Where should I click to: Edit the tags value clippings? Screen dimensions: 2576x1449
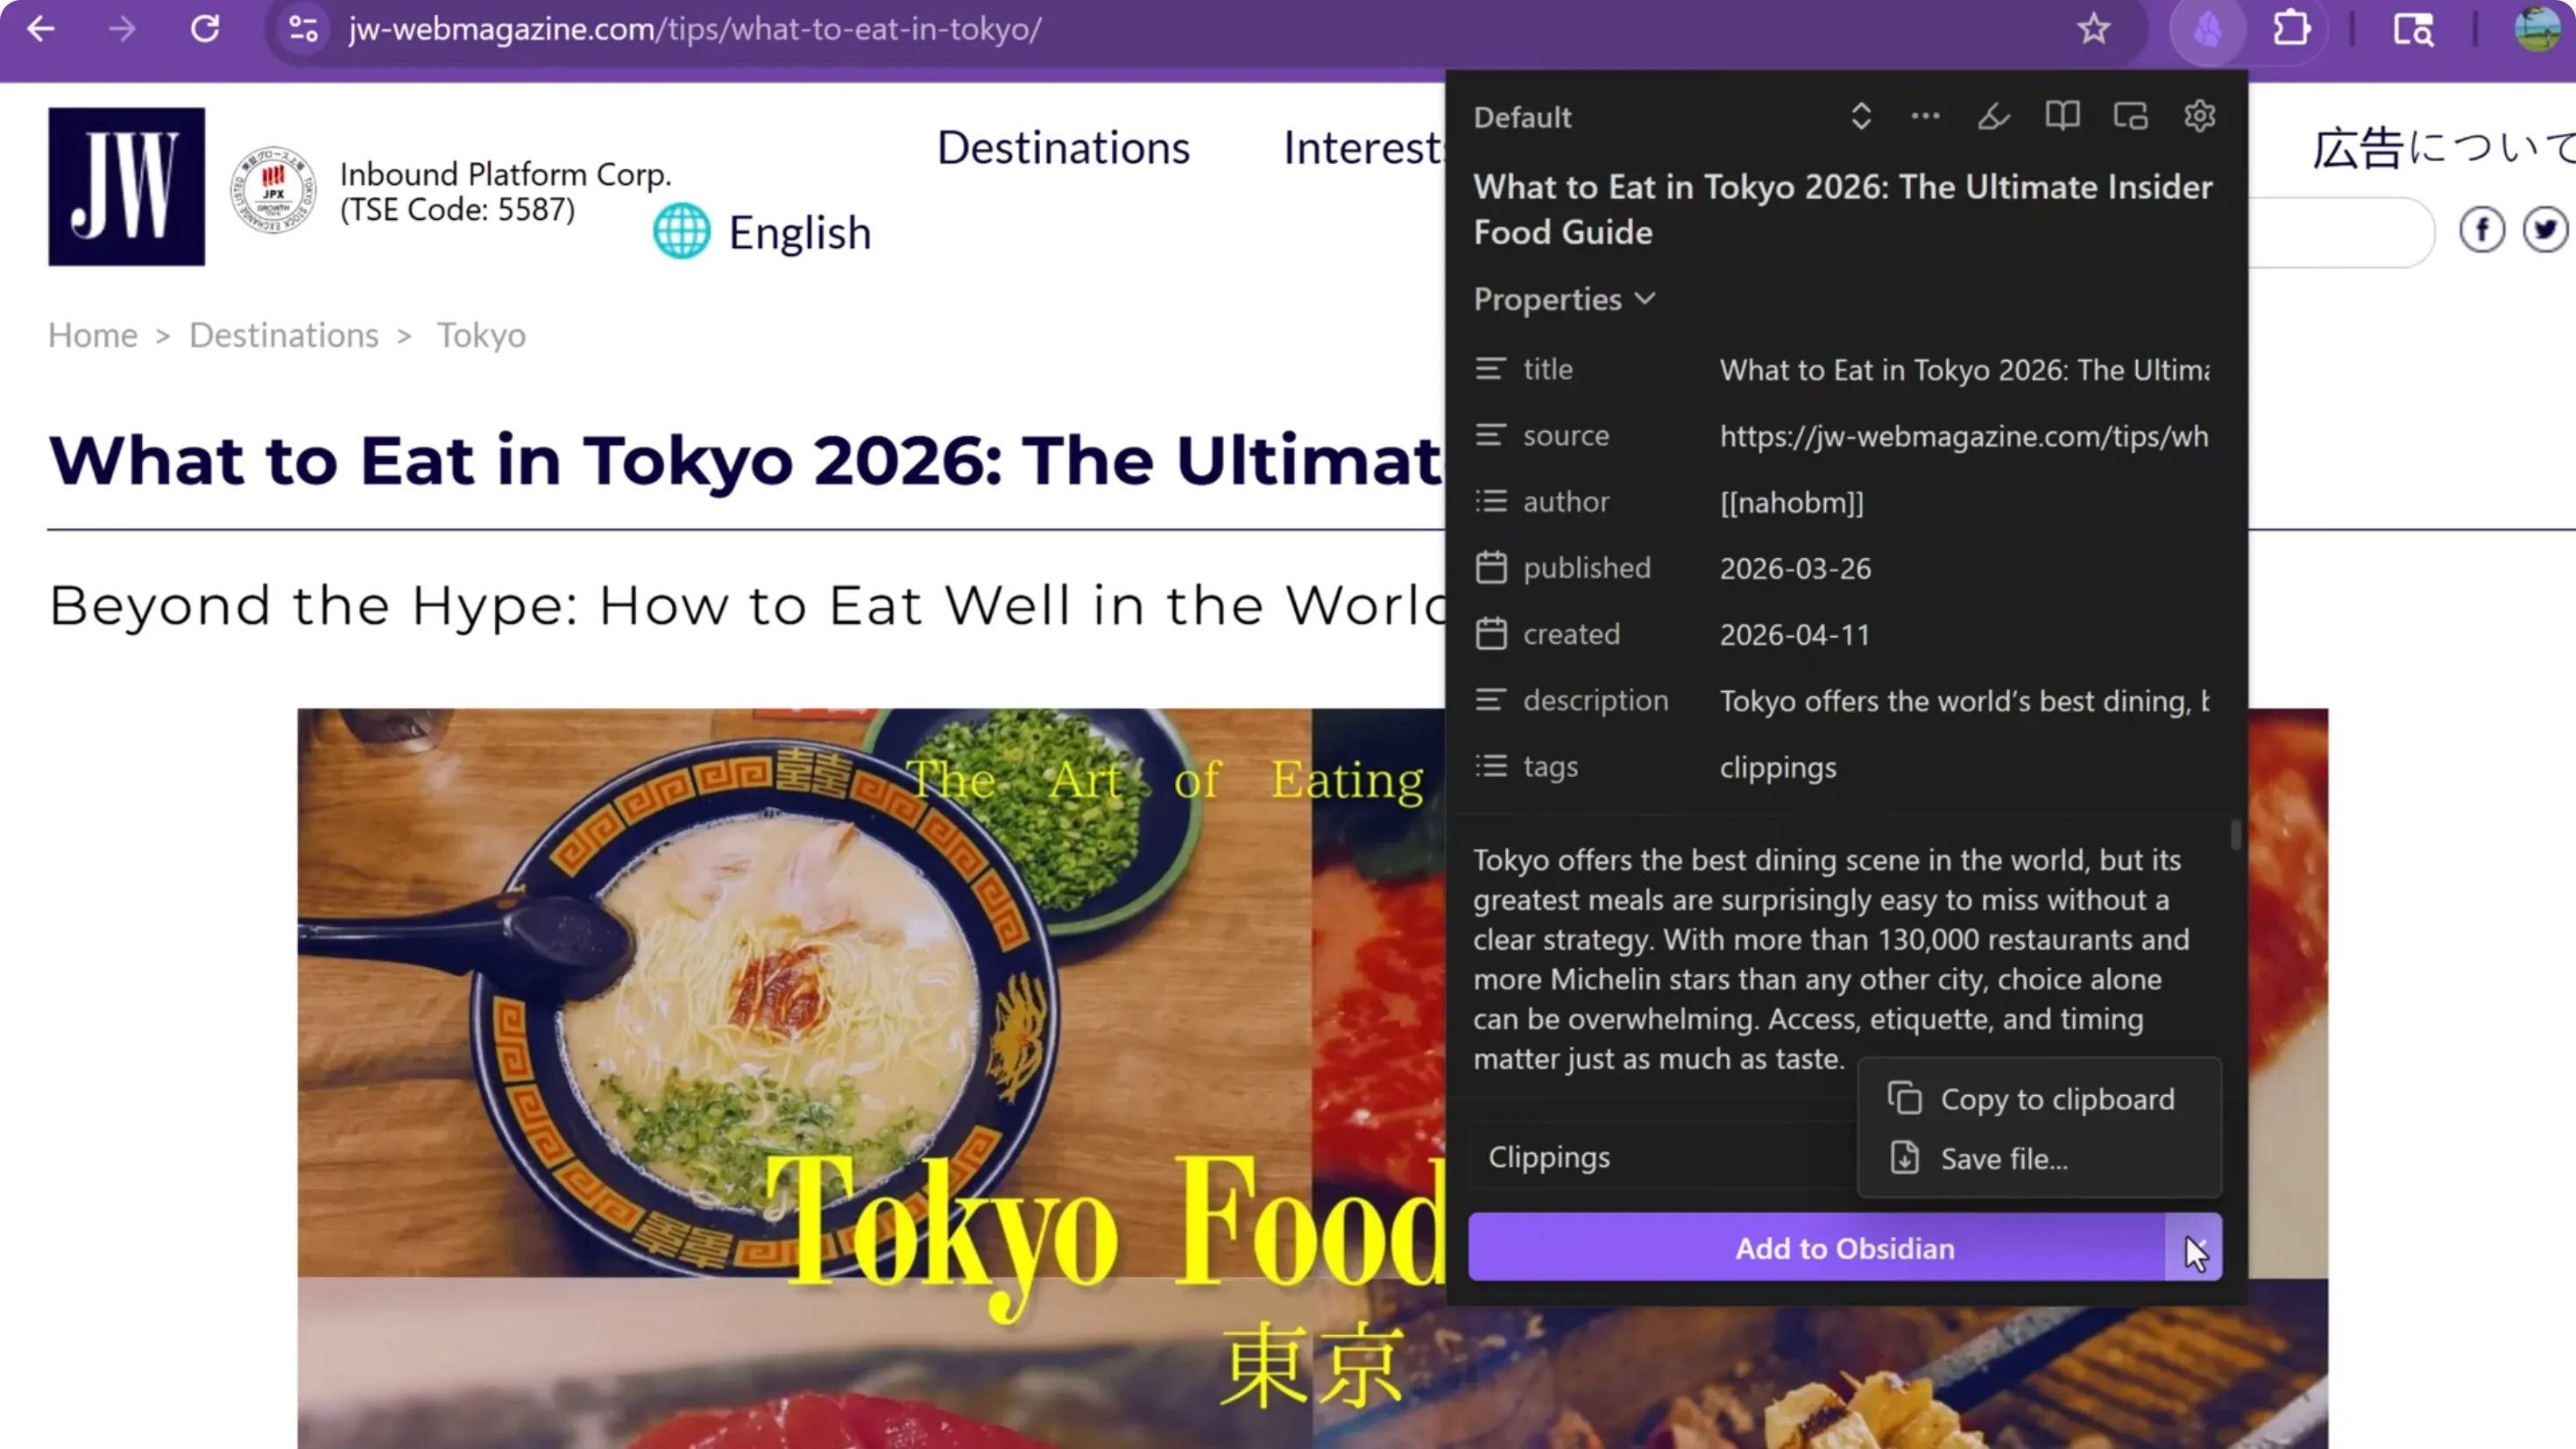click(1965, 767)
